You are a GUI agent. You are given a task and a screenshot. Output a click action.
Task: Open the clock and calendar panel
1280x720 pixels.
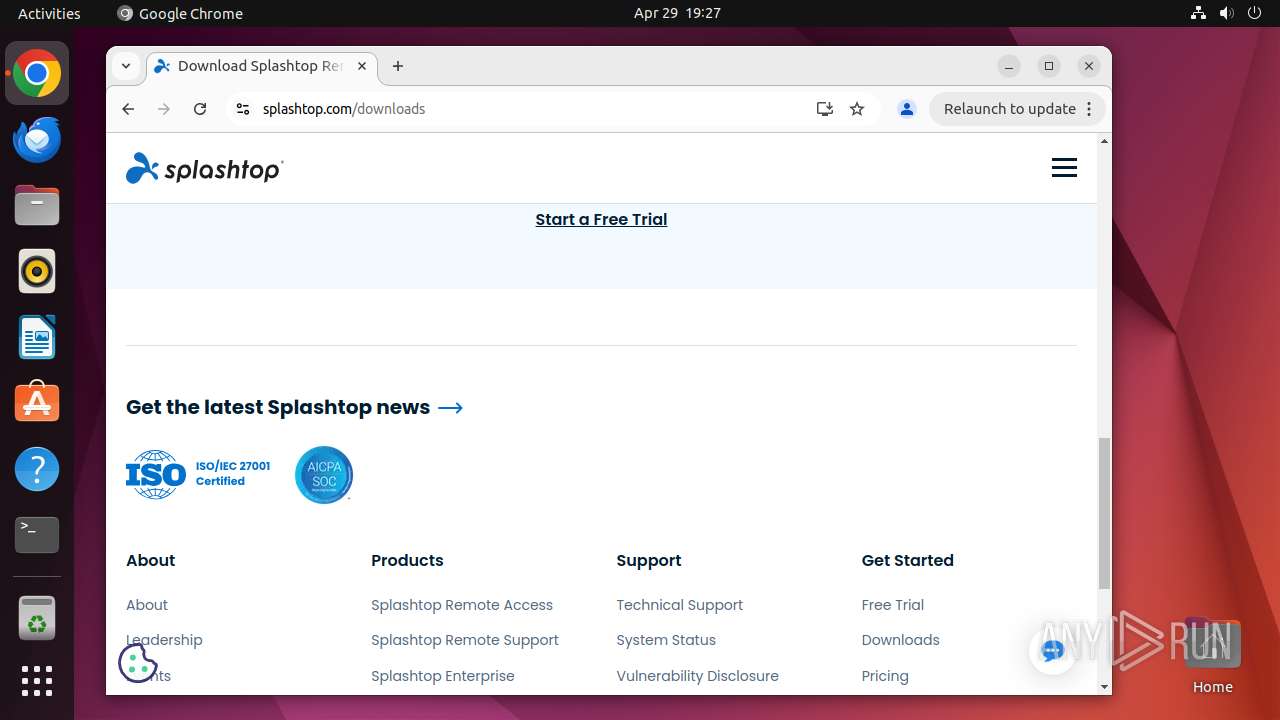(677, 13)
